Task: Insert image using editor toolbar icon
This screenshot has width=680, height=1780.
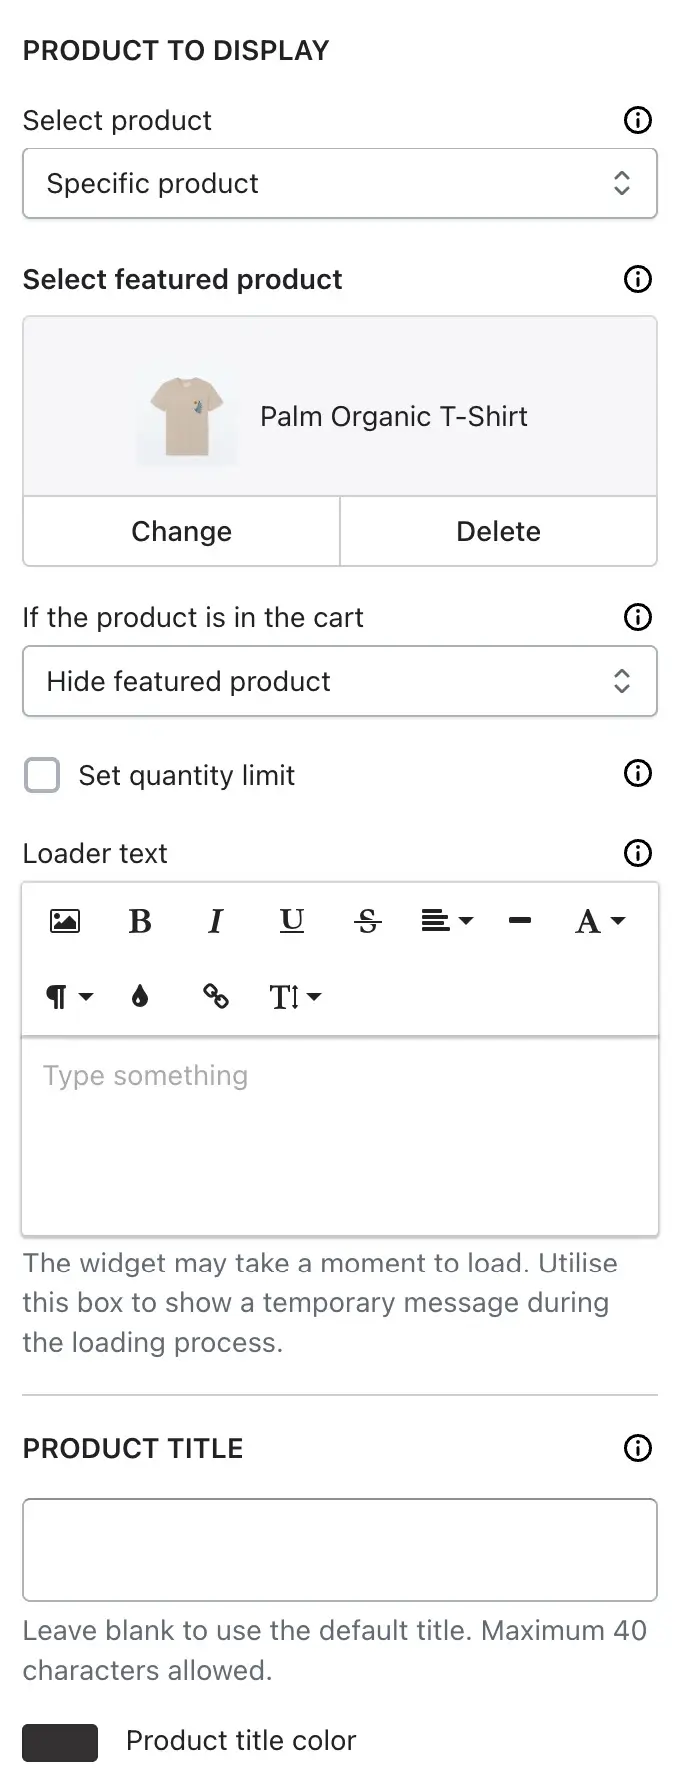Action: click(x=65, y=921)
